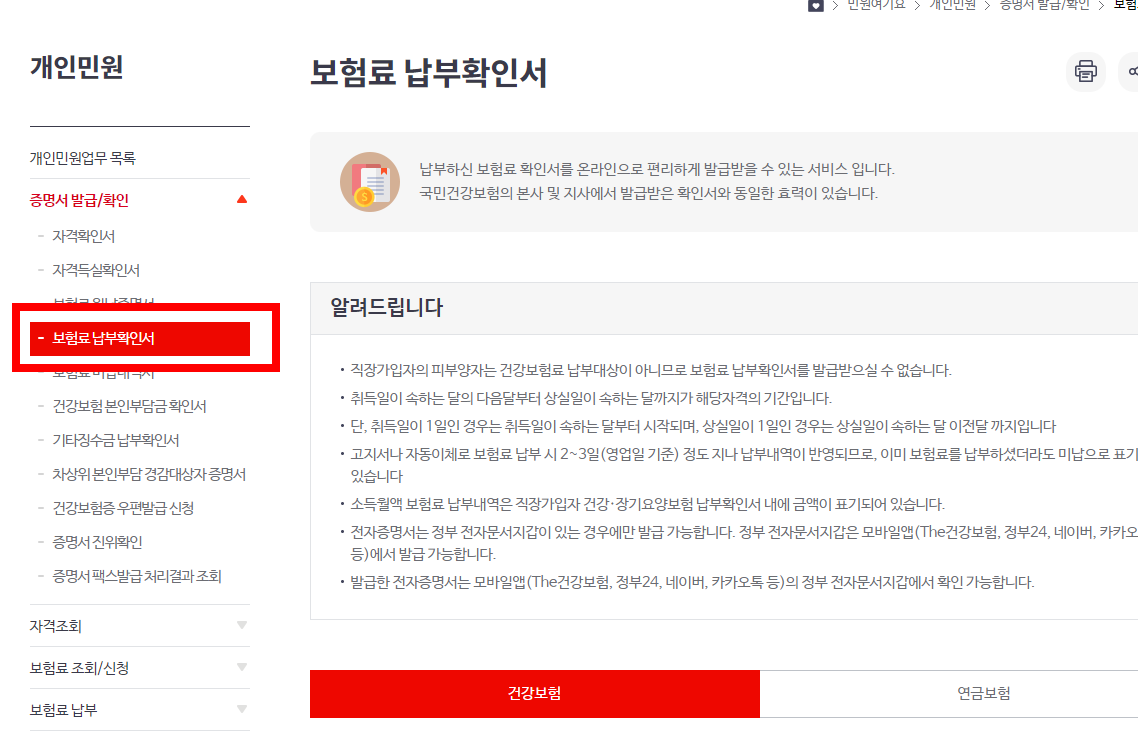Open 증명서 팩스발급 처리결과 조회

(x=136, y=573)
